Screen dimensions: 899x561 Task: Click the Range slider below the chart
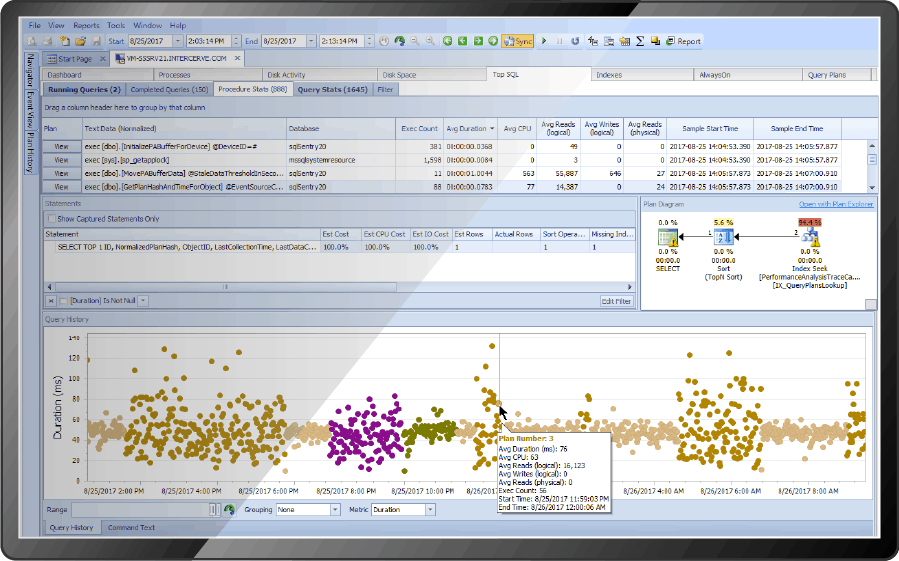tap(145, 509)
